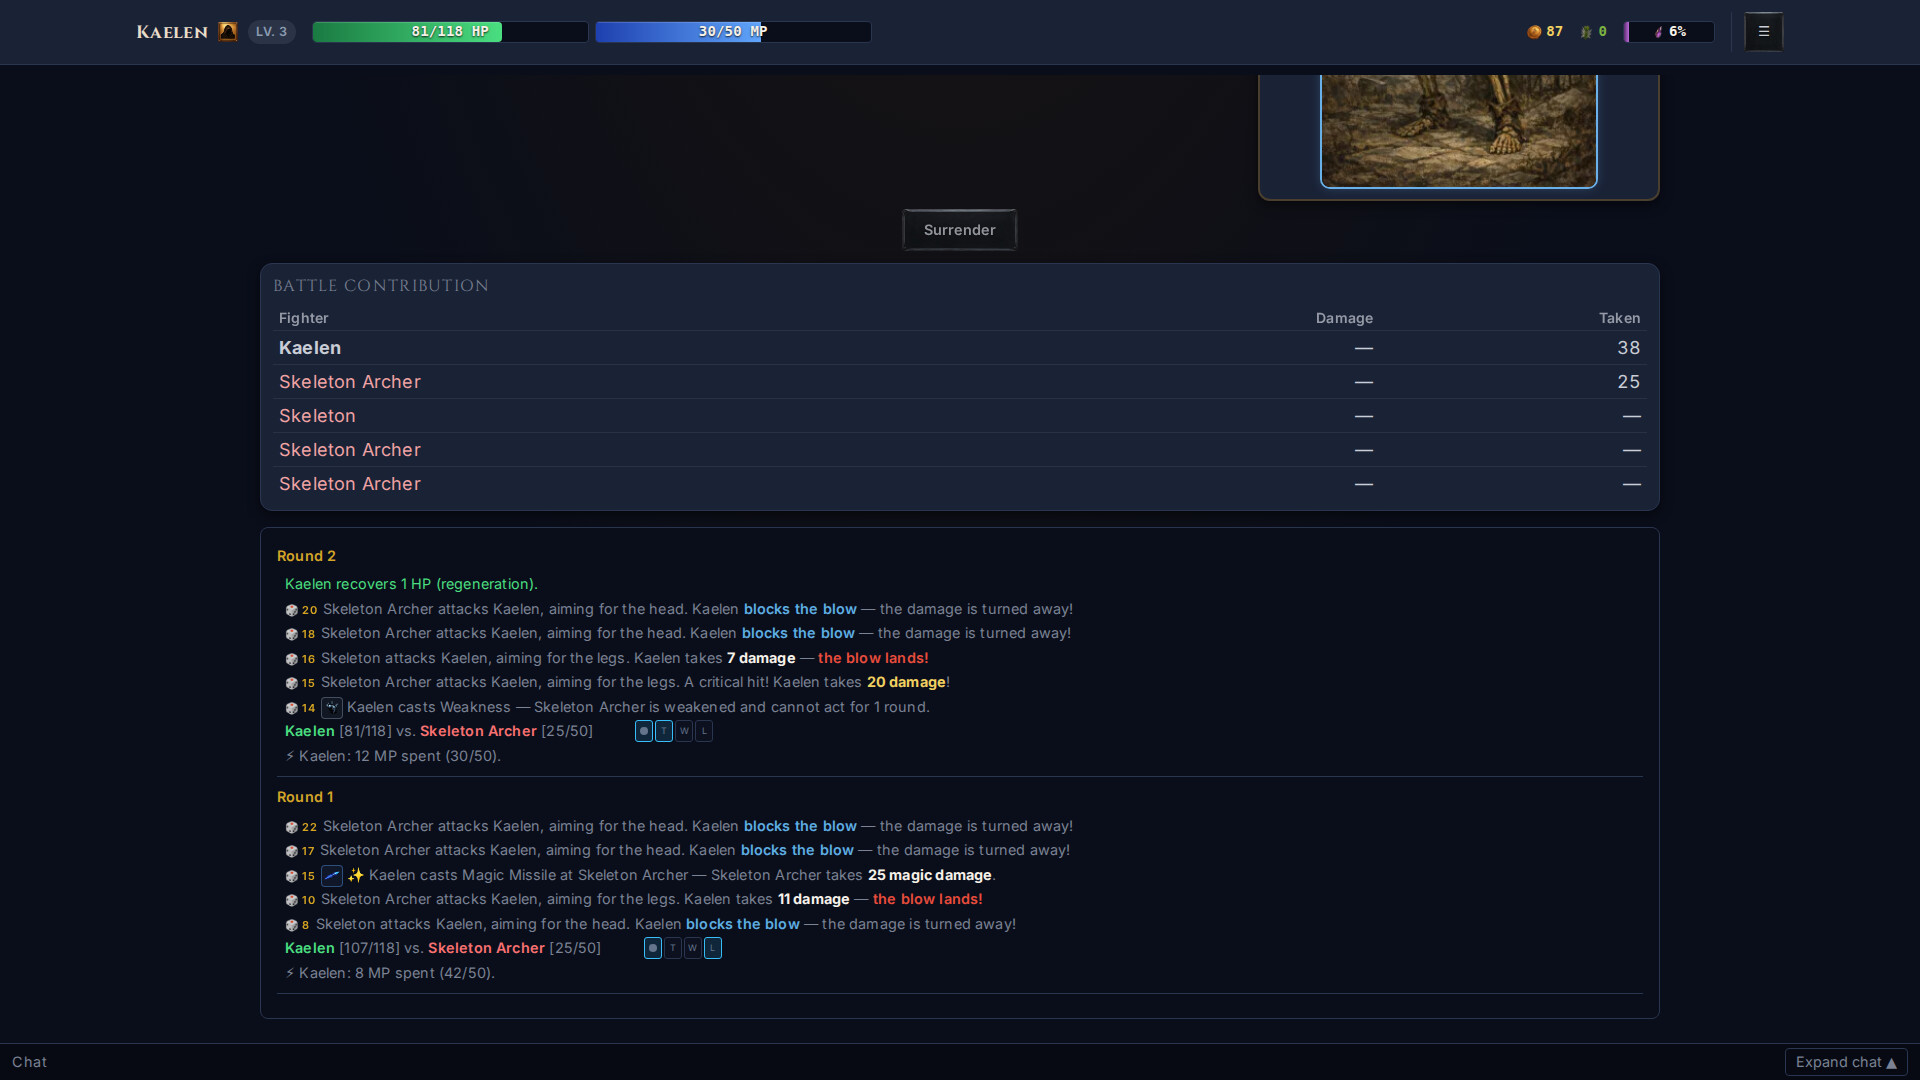Click the Surrender button
Screen dimensions: 1920x1080
[960, 230]
